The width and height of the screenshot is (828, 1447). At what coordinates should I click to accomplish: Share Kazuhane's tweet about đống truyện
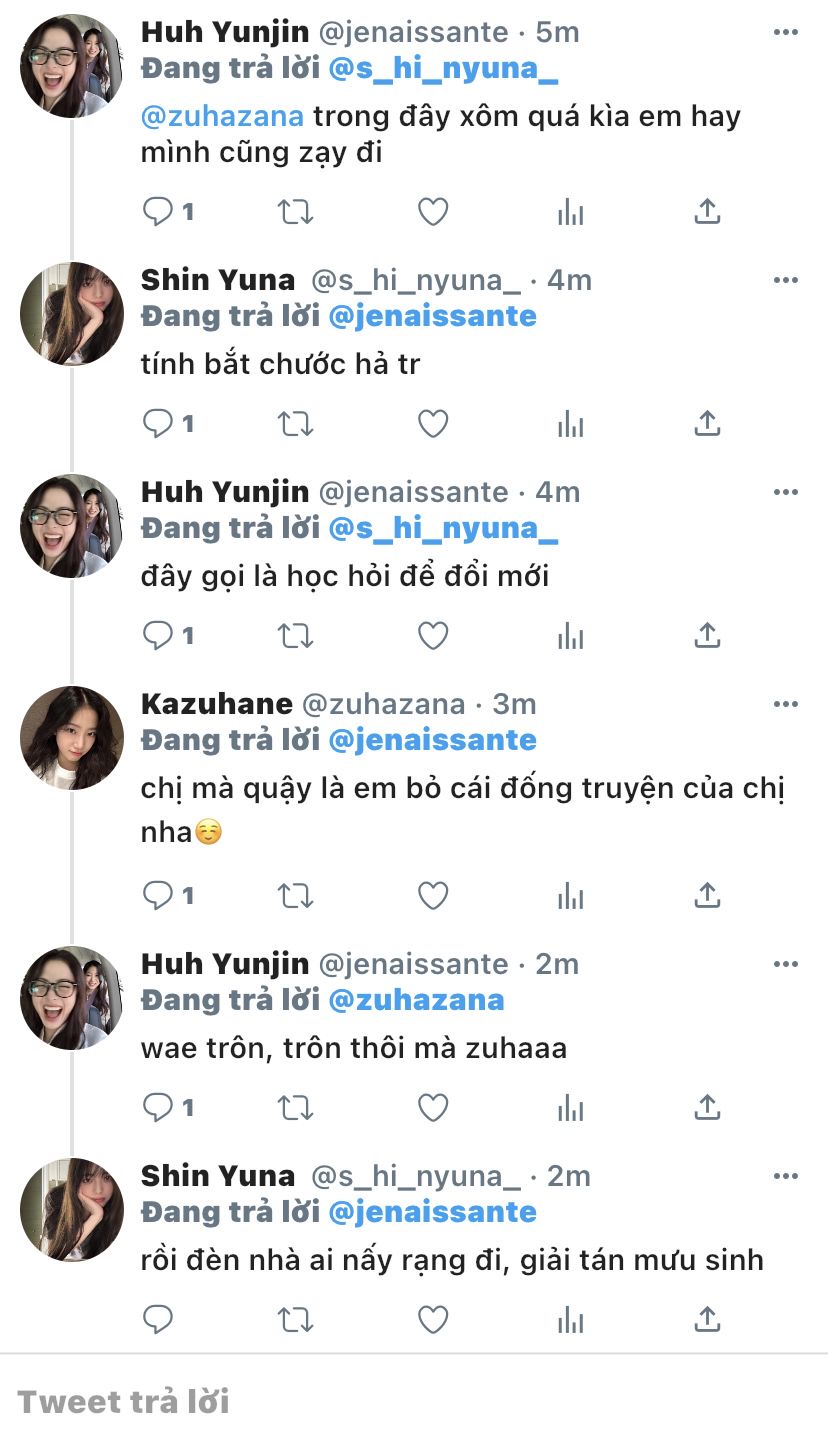pyautogui.click(x=707, y=896)
